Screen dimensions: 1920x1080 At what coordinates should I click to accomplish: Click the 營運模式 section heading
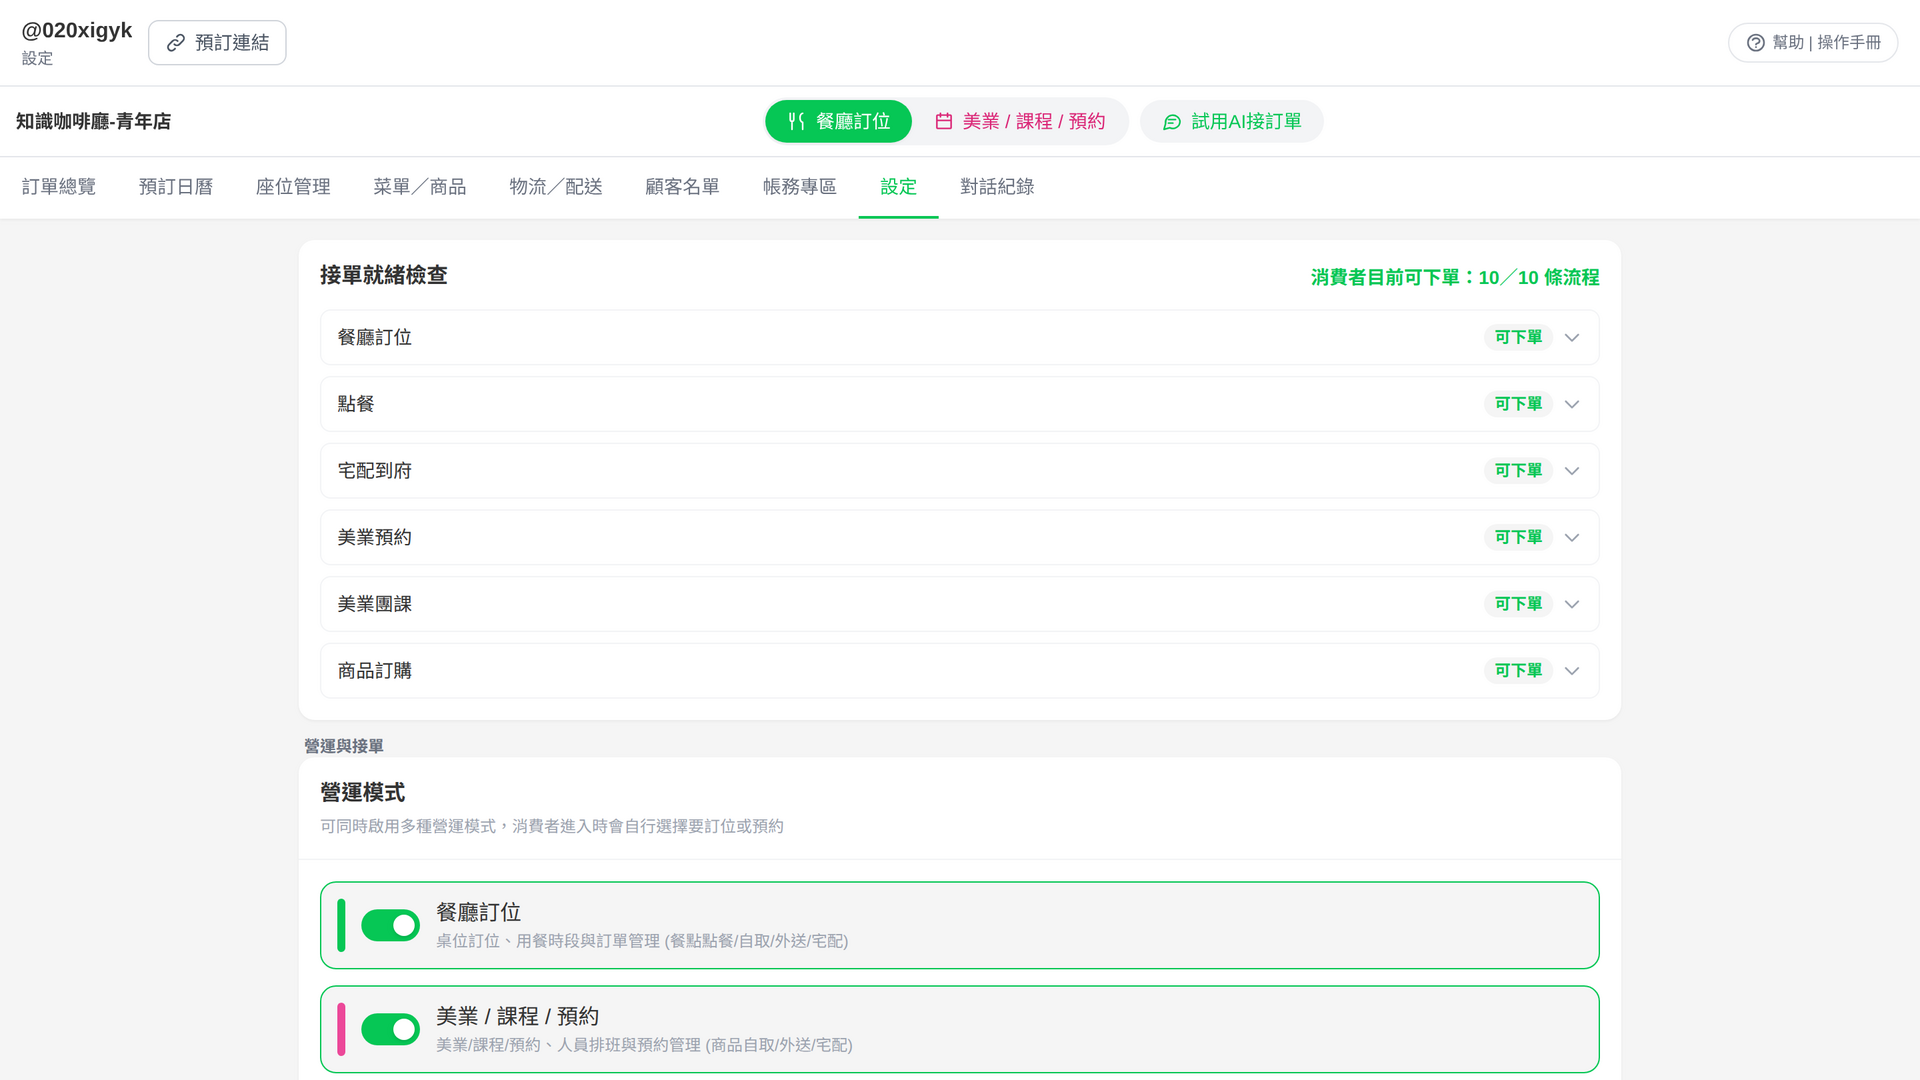(x=363, y=793)
